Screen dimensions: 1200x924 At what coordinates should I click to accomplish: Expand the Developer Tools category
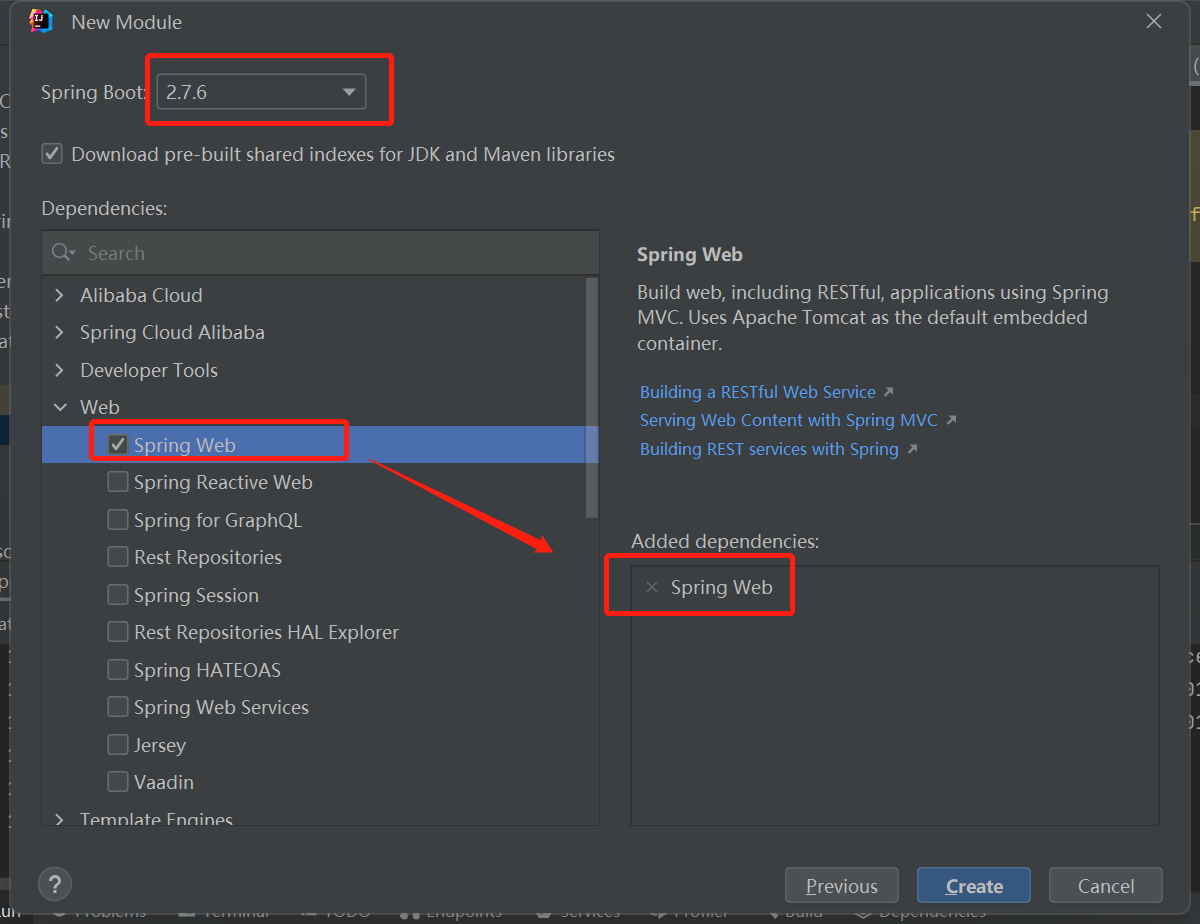[59, 371]
